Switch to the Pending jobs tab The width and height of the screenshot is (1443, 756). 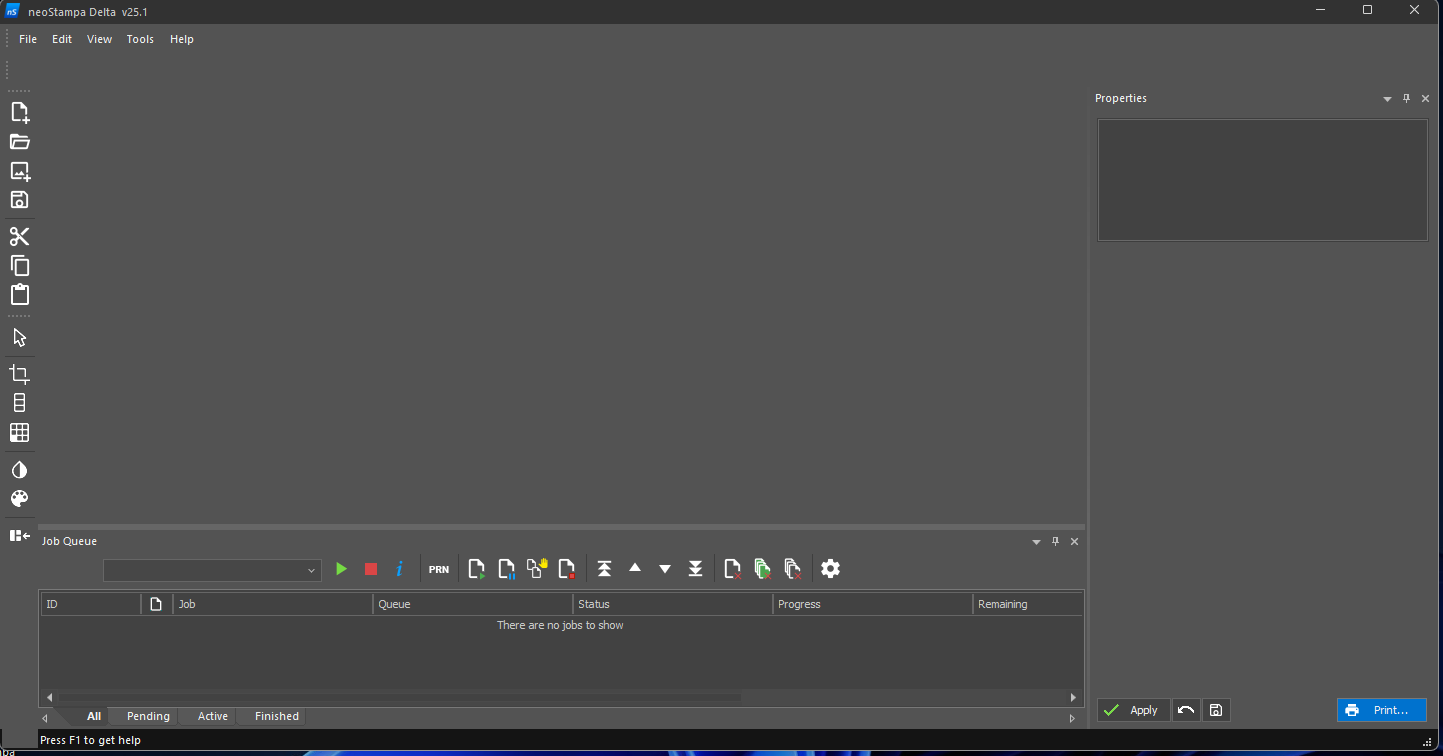pos(148,716)
